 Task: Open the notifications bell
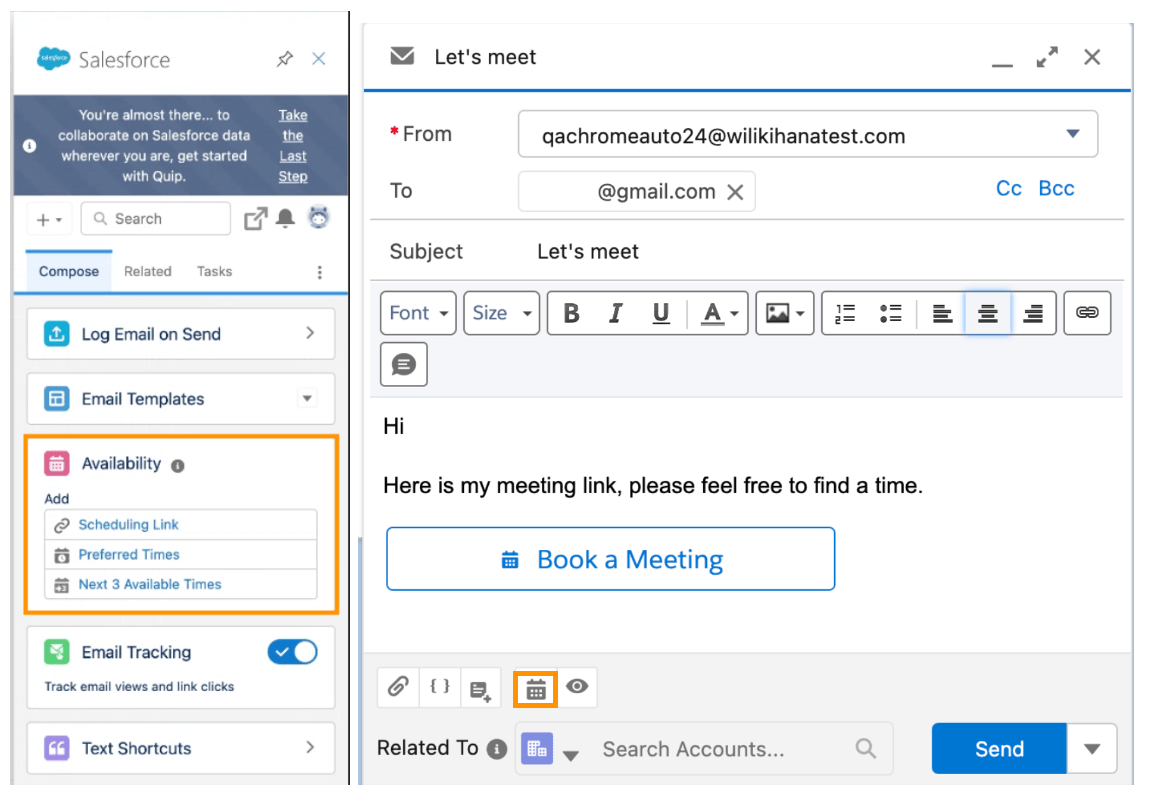(x=285, y=218)
